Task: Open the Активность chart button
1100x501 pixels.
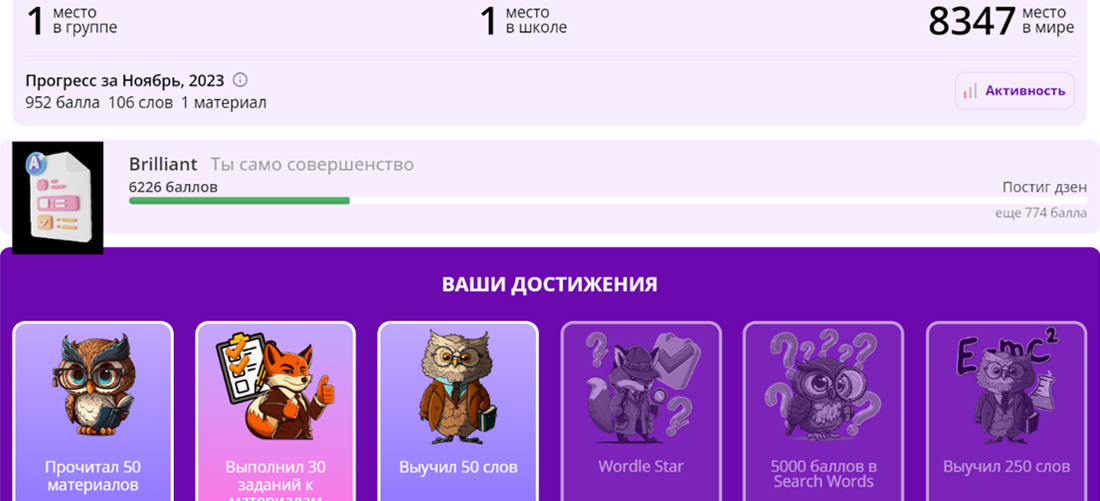Action: tap(1014, 91)
